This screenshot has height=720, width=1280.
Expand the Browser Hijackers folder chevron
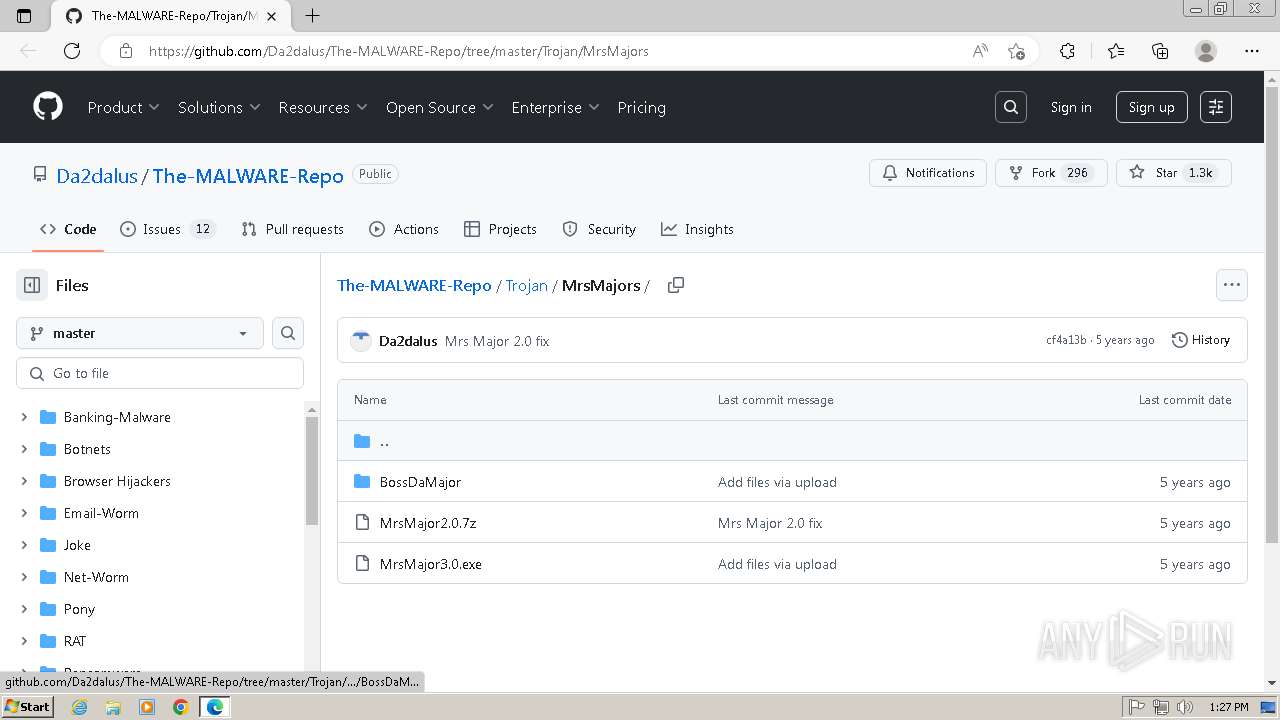[x=24, y=481]
